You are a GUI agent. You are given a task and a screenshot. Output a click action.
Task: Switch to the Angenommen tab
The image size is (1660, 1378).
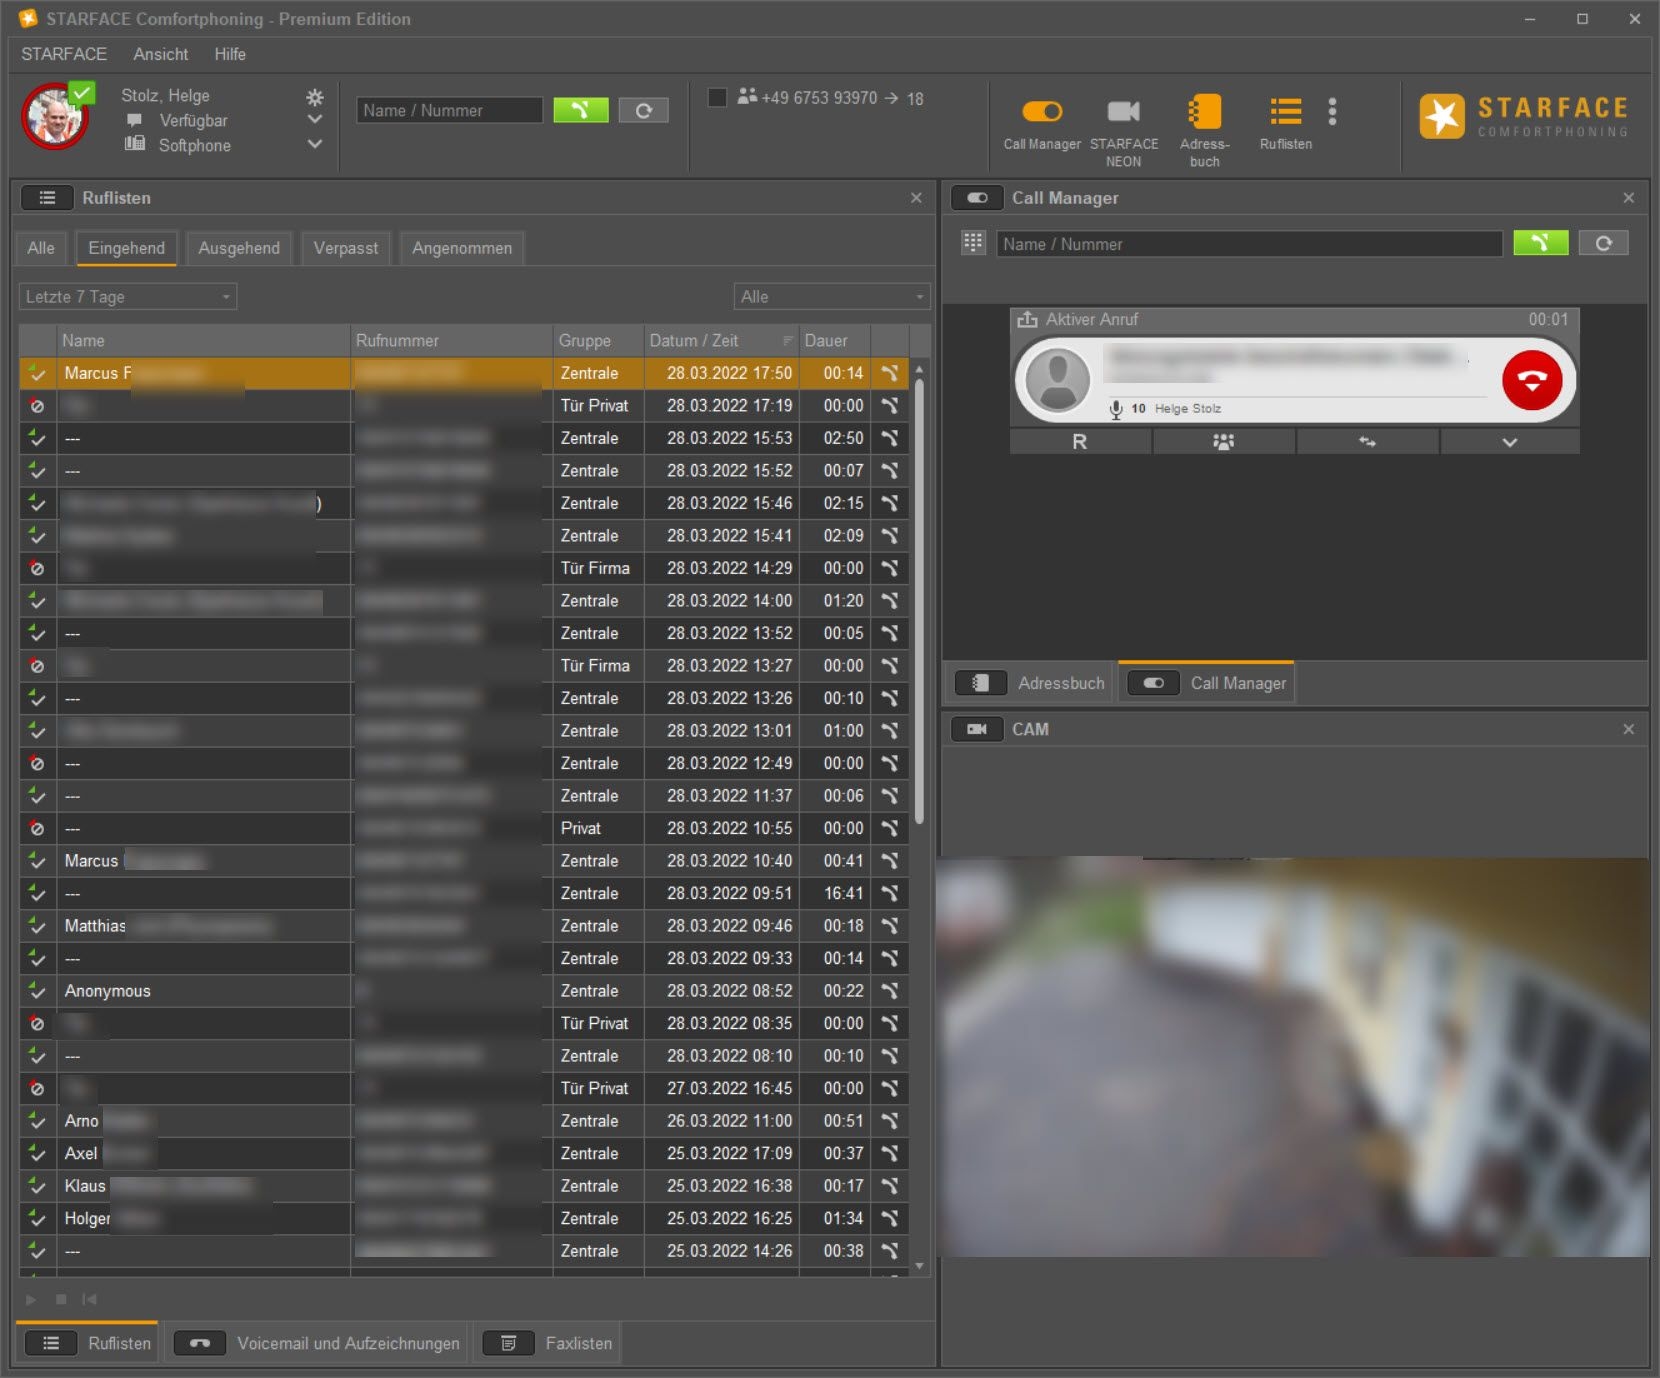tap(462, 248)
